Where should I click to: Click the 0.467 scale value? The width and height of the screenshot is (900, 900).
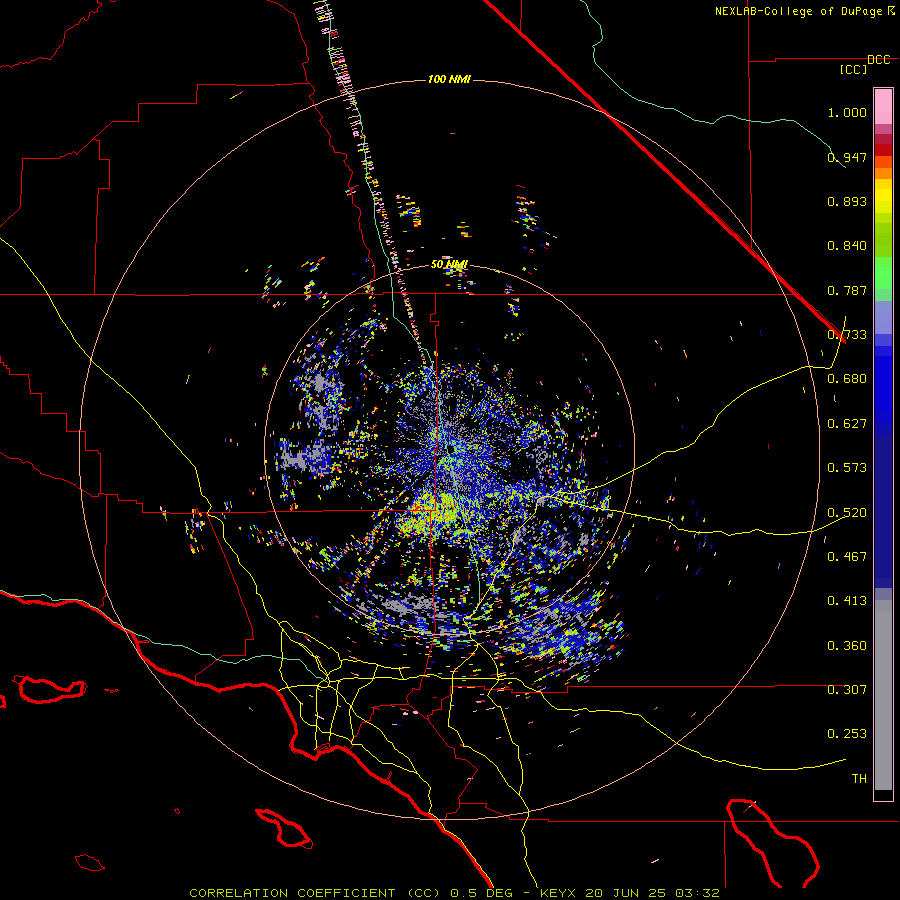(847, 557)
